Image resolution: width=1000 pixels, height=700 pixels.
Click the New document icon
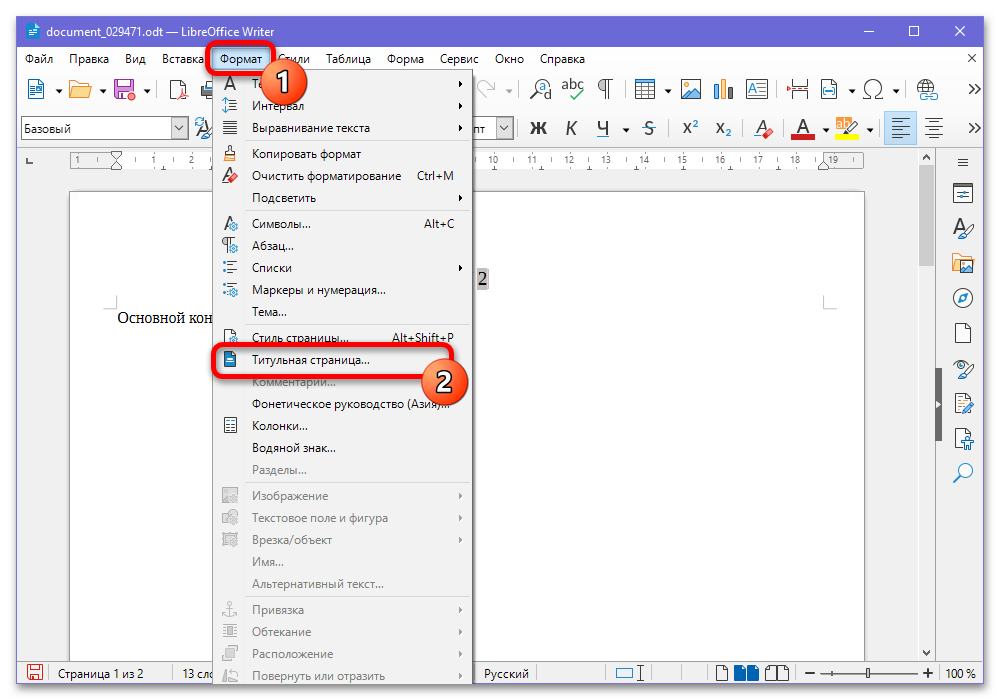[36, 90]
